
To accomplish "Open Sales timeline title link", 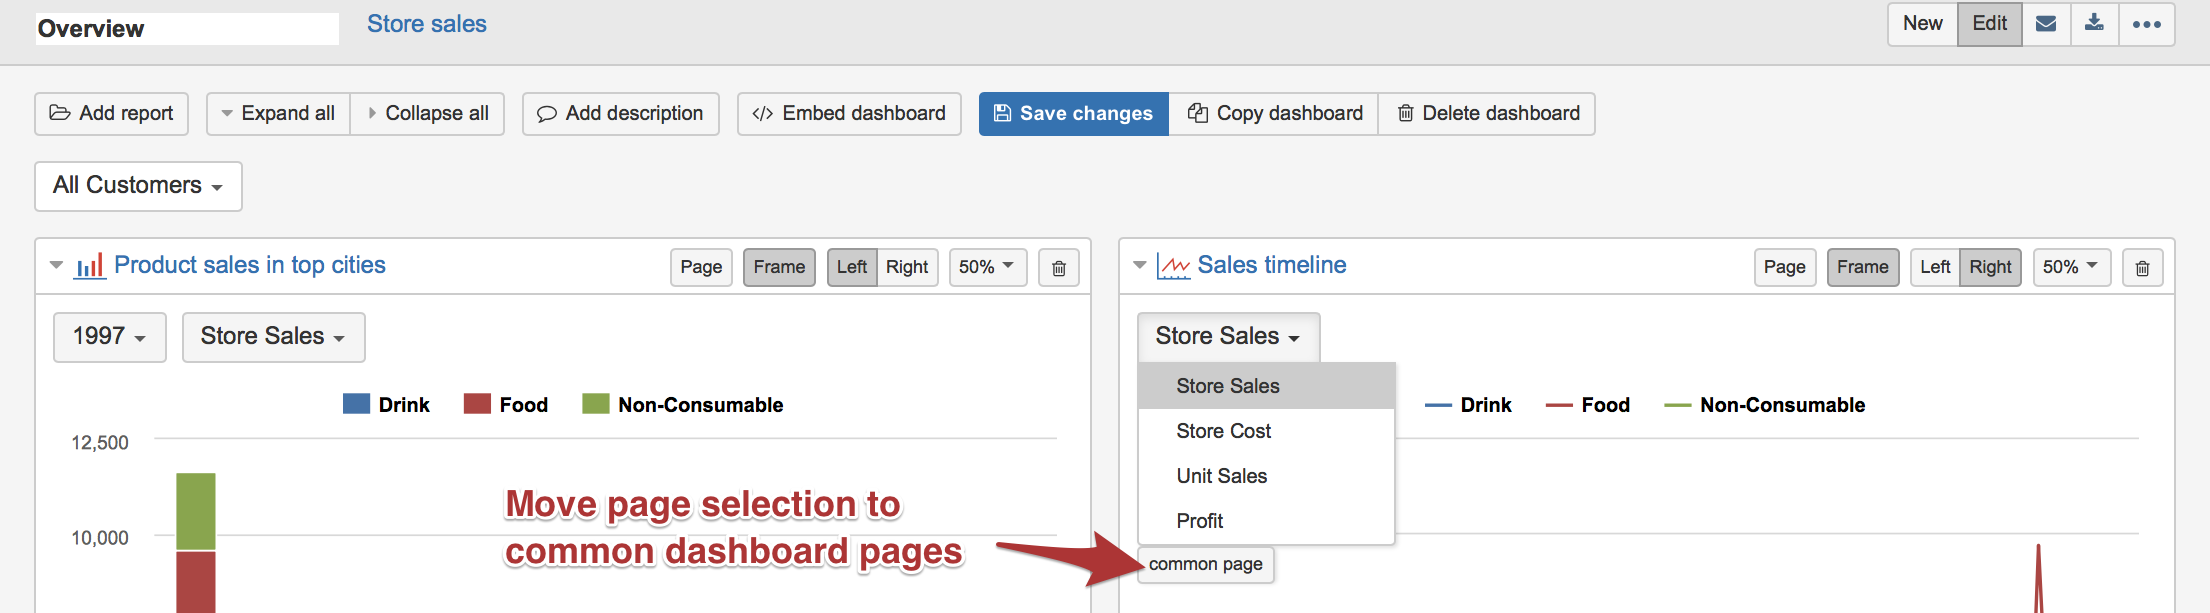I will click(1272, 265).
